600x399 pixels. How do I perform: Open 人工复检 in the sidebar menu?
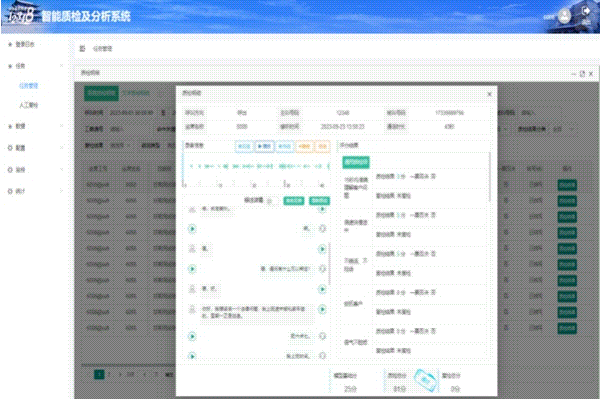click(x=29, y=105)
